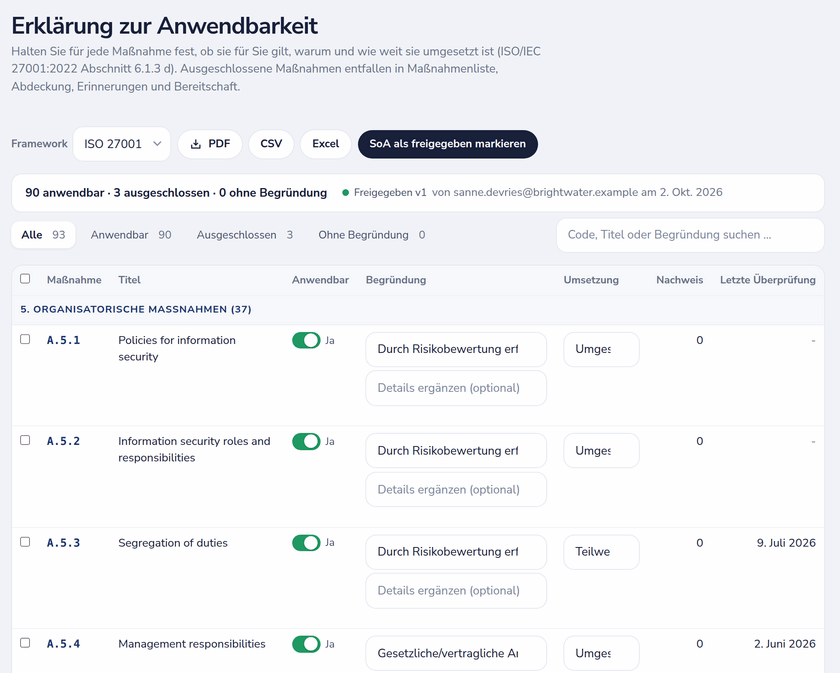Screen dimensions: 840x673
Task: Export the table as Excel
Action: tap(326, 144)
